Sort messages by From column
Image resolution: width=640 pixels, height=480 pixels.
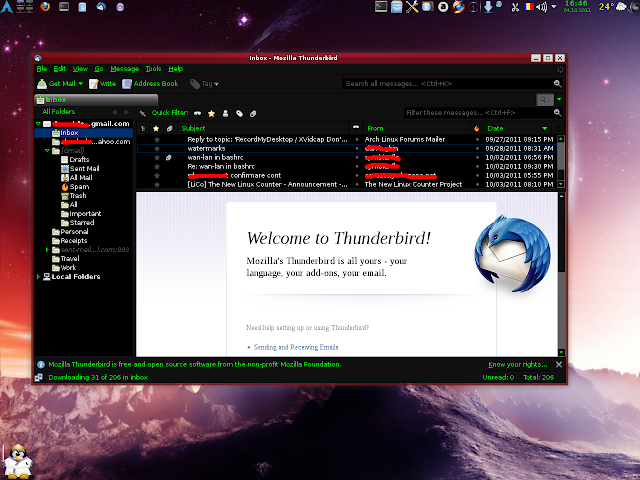coord(416,129)
